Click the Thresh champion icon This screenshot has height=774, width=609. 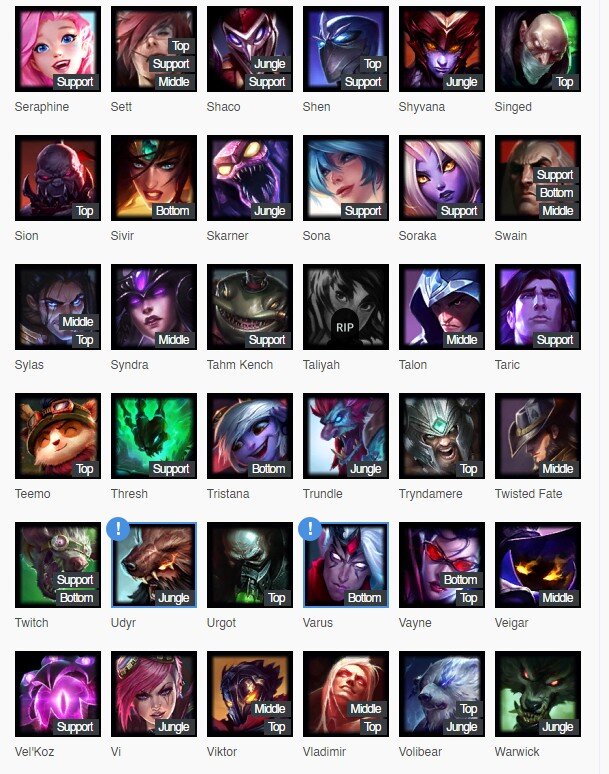[154, 436]
